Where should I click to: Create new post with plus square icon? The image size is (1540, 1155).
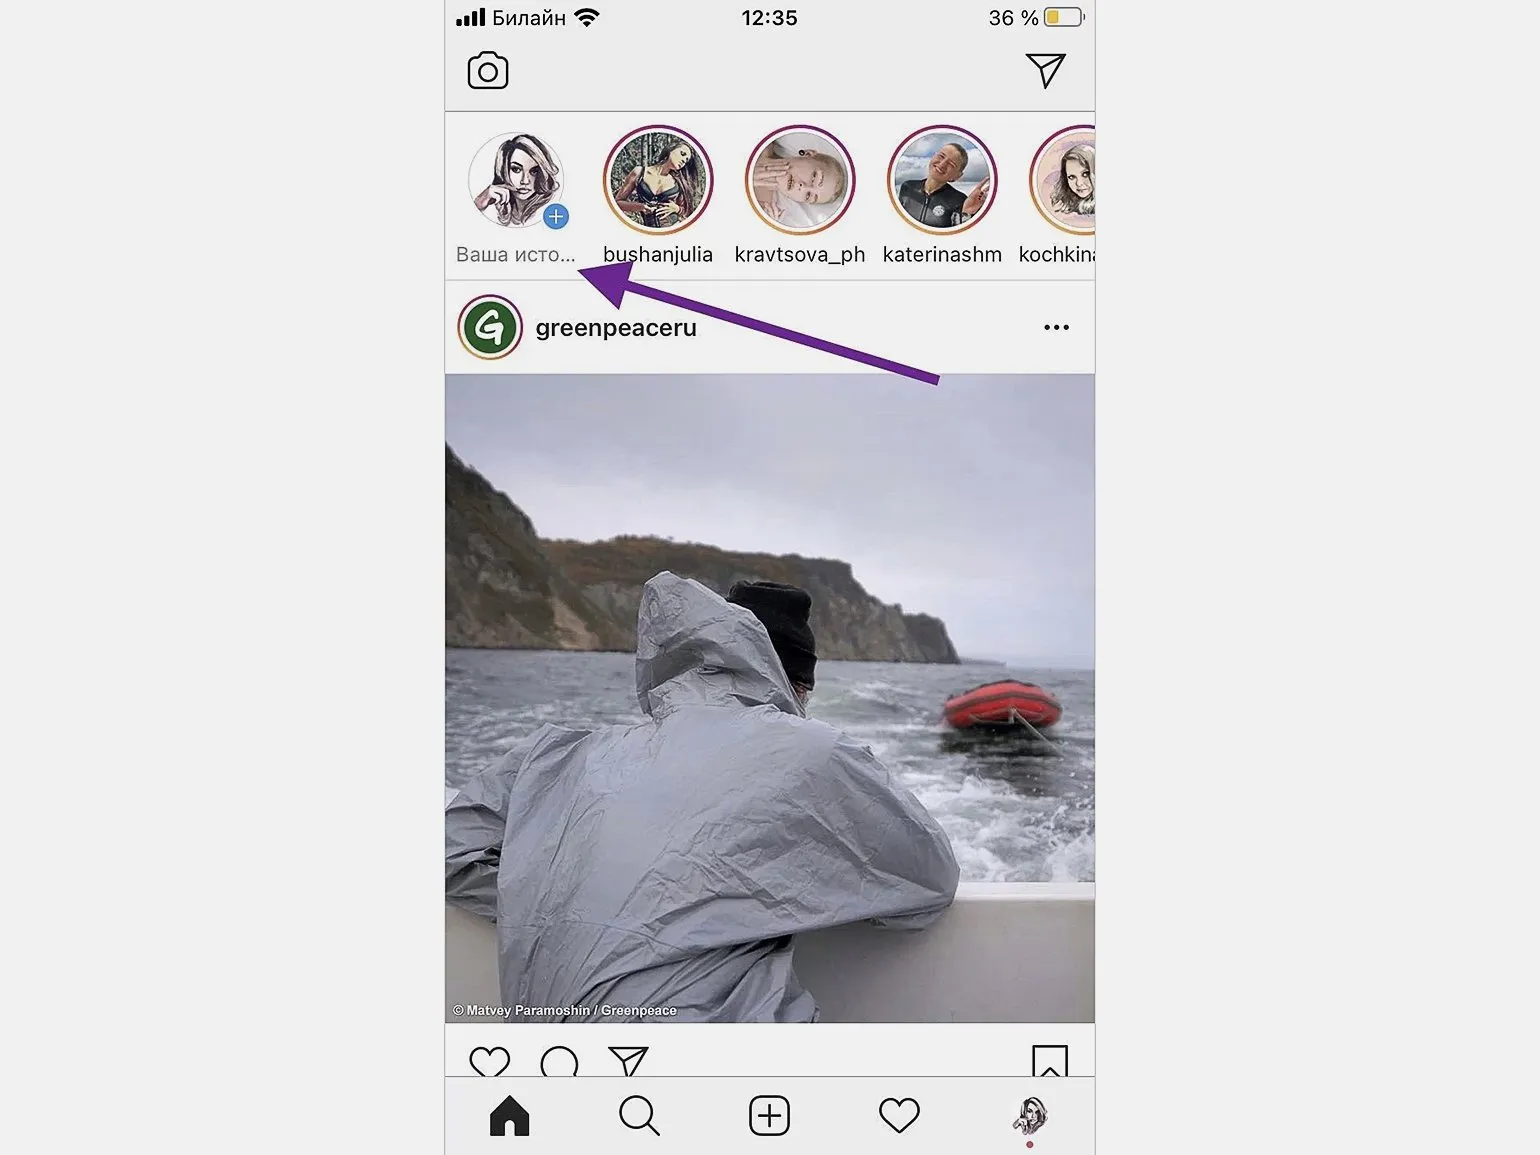[769, 1115]
